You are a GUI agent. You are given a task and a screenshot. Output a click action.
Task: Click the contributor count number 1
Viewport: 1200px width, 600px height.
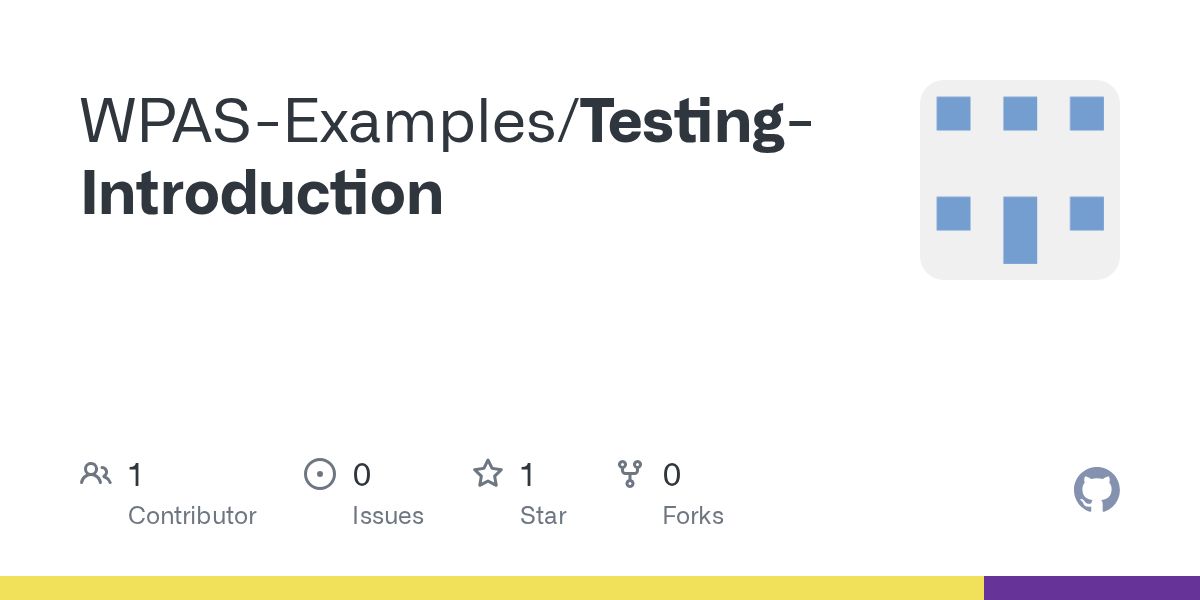pos(135,475)
